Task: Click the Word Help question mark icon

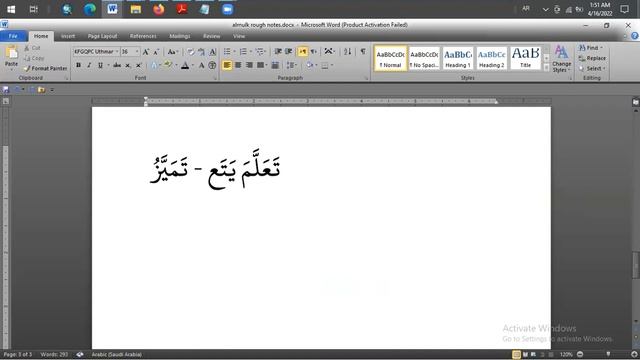Action: point(635,36)
